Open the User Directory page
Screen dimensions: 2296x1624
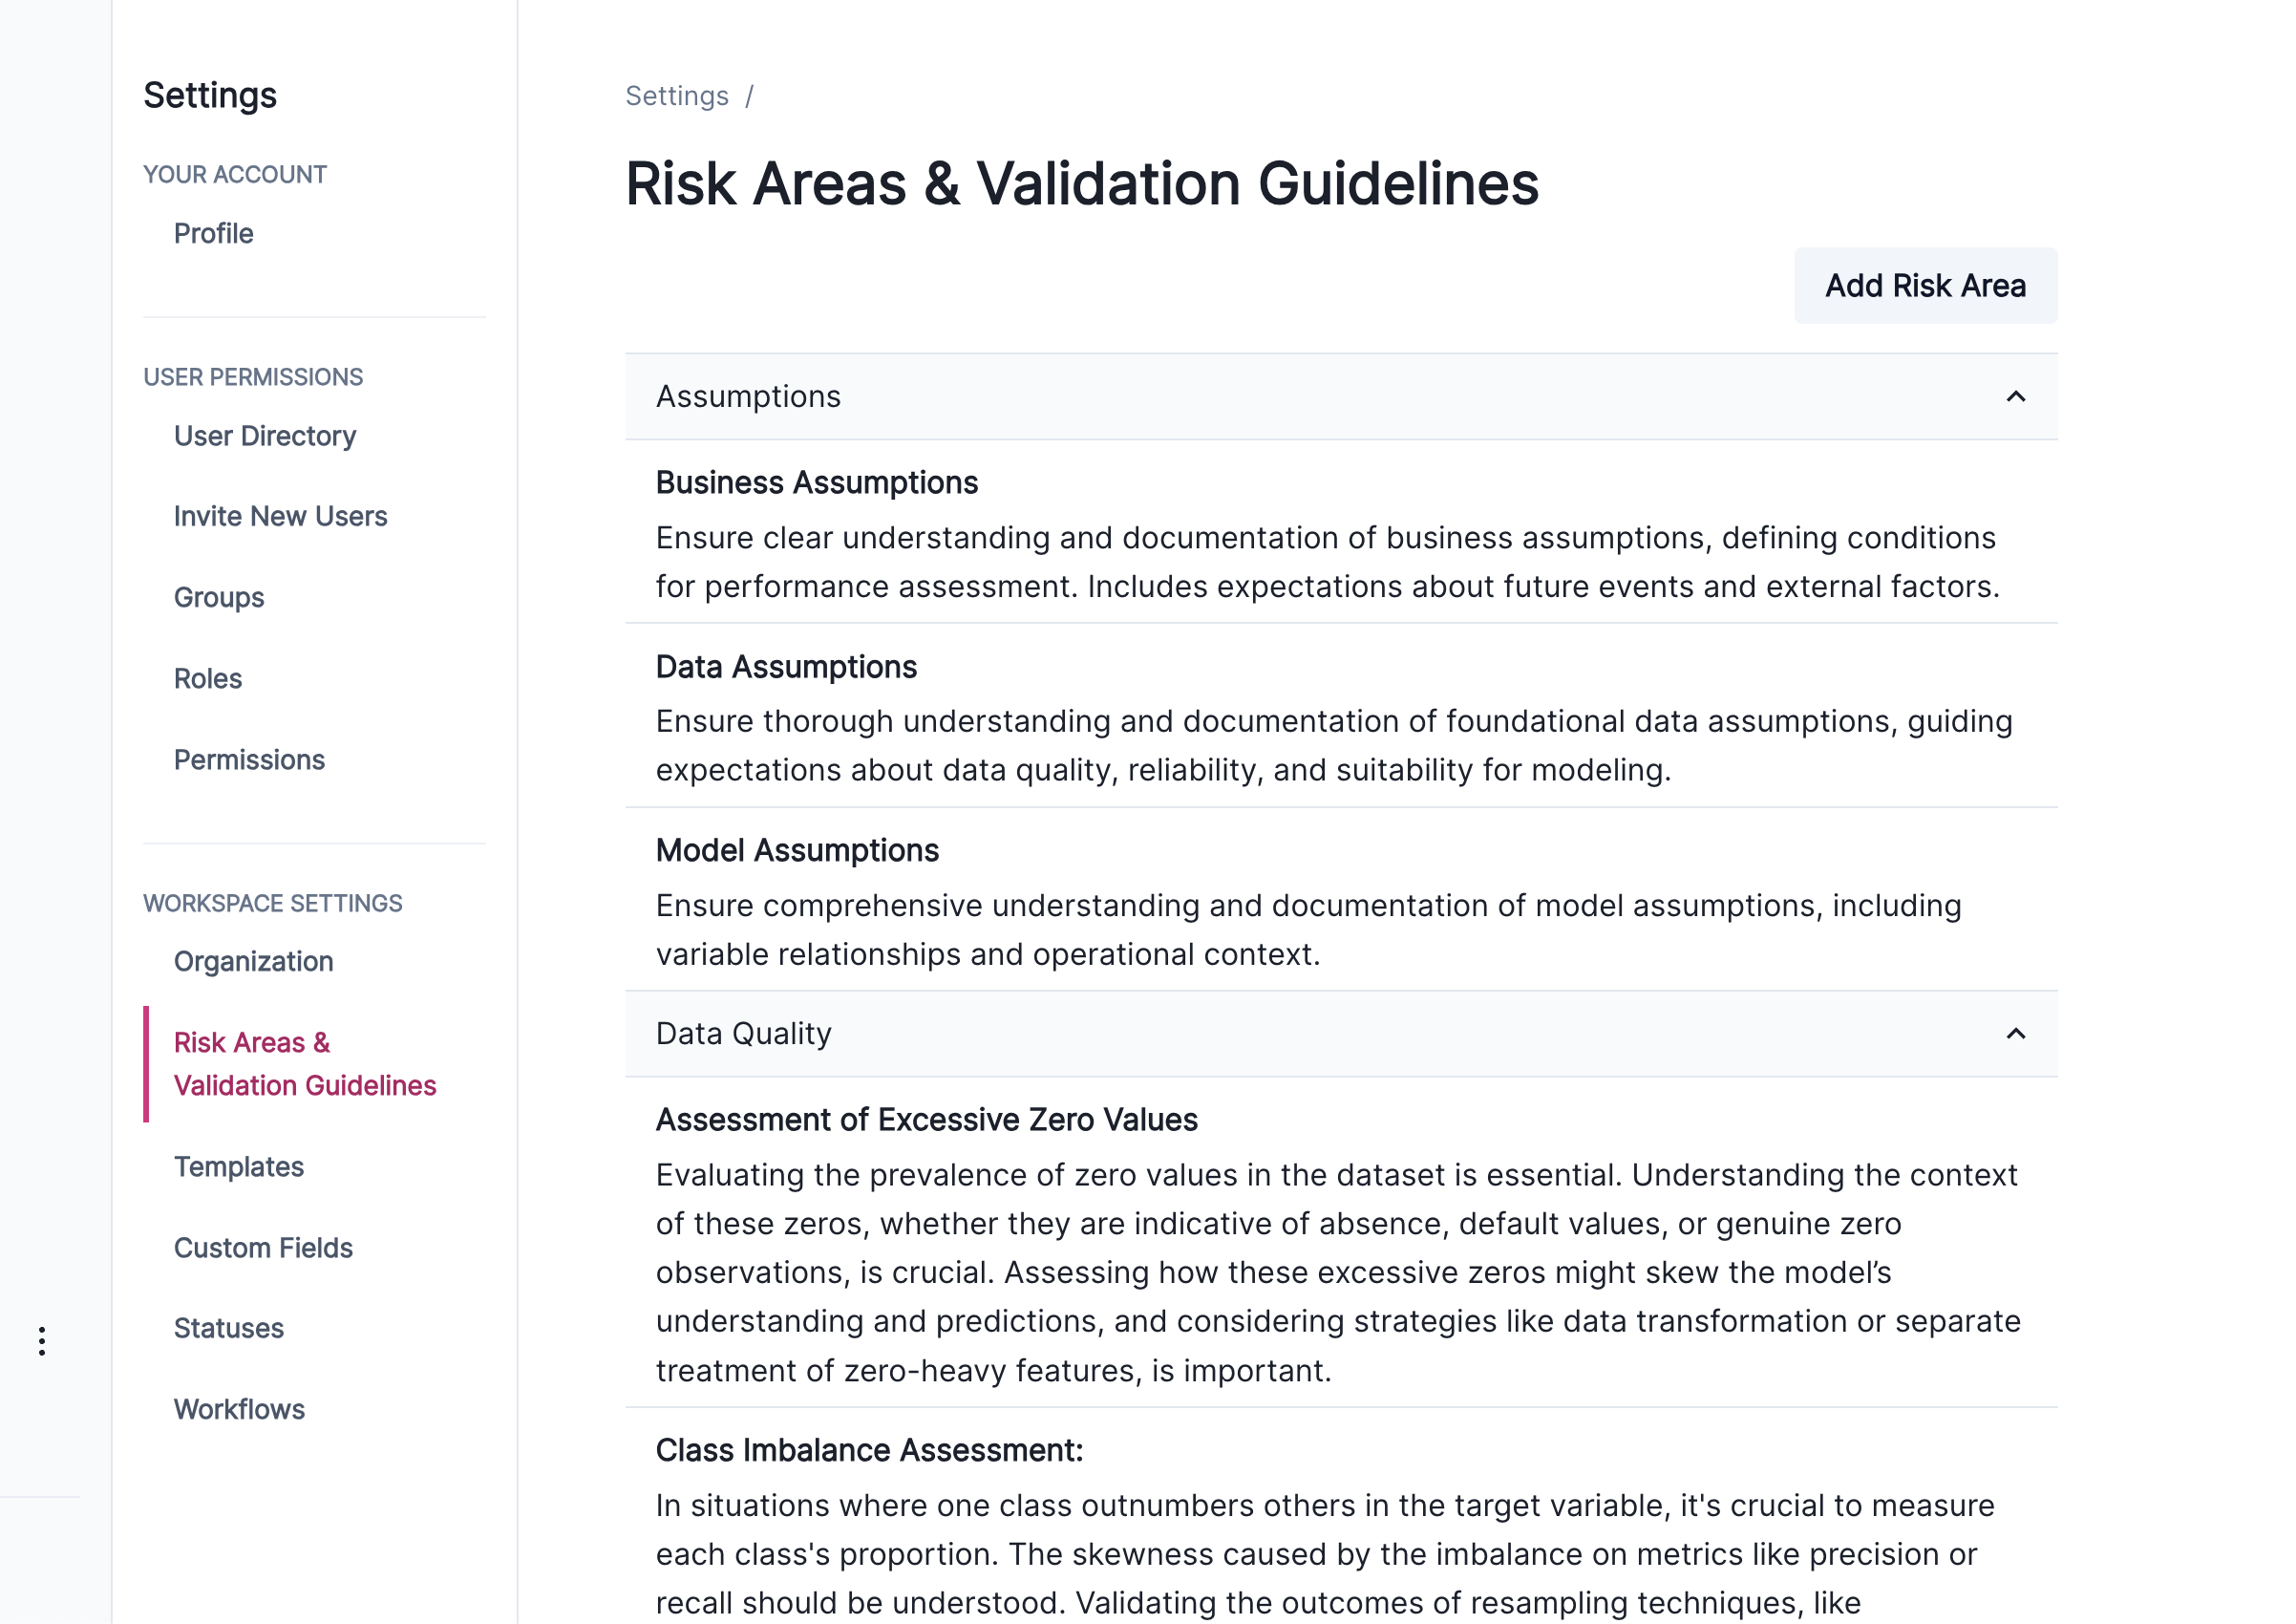[x=265, y=436]
